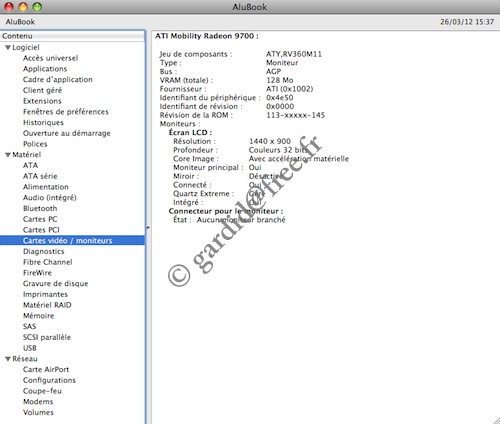Click the Contenu column header
500x424 pixels.
tap(72, 36)
